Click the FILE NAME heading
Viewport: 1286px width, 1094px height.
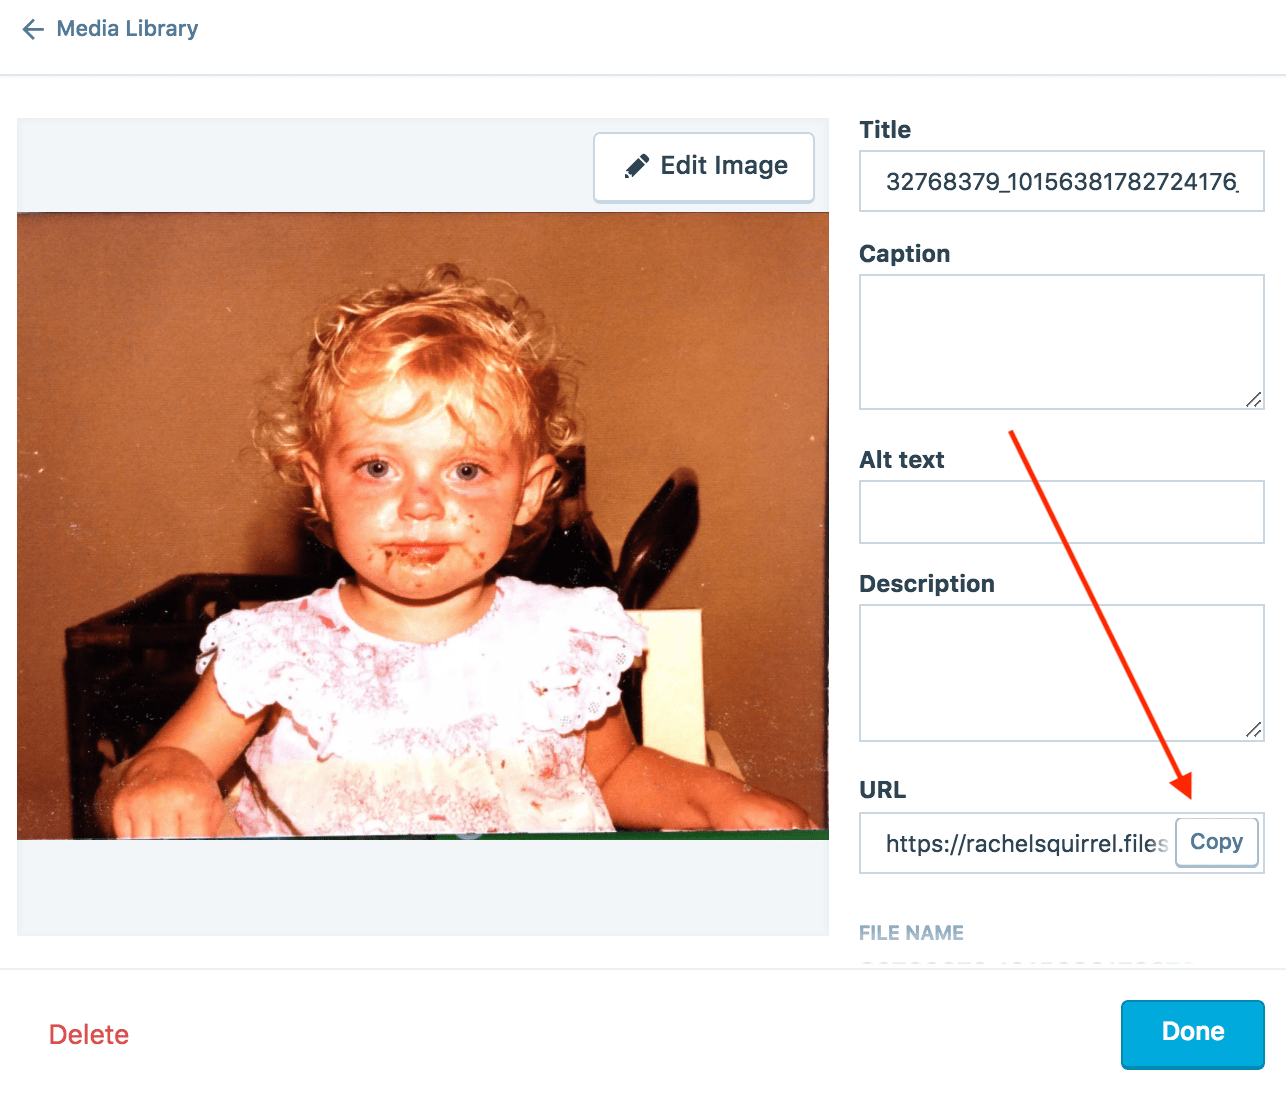911,933
